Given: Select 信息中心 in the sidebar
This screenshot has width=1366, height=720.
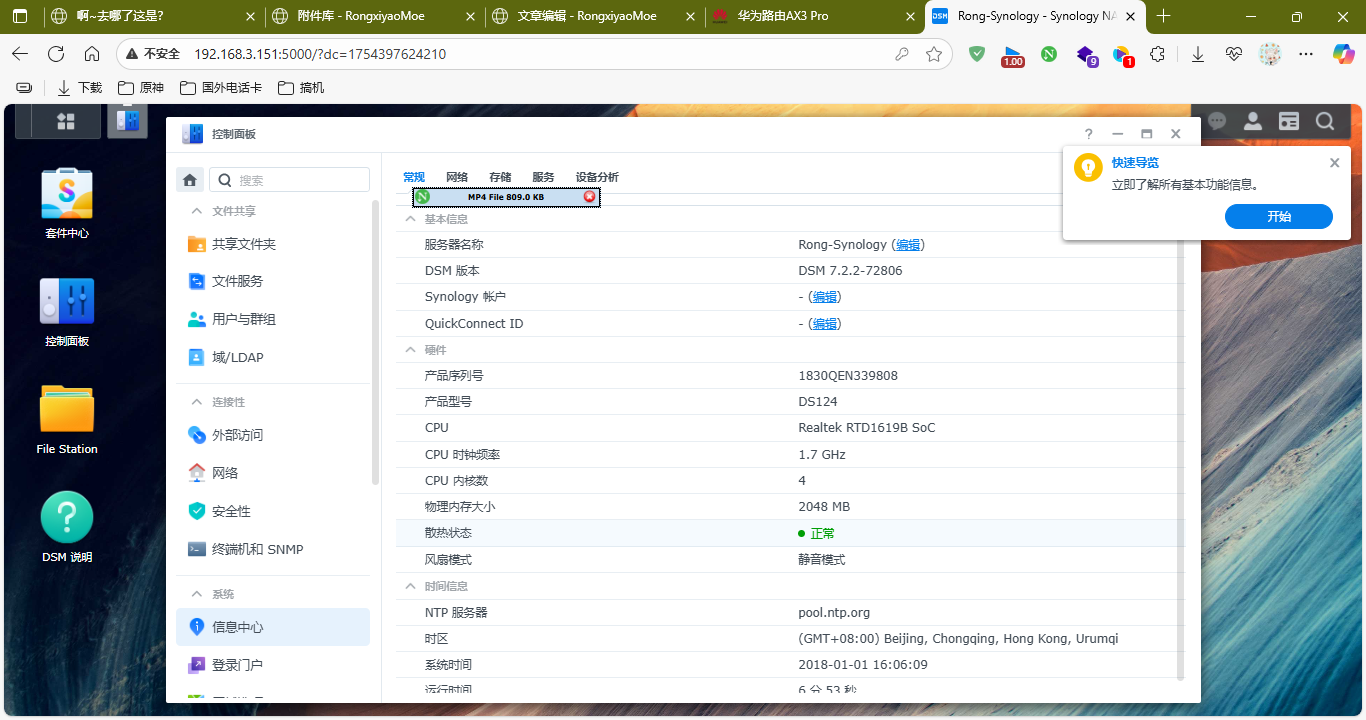Looking at the screenshot, I should (273, 627).
